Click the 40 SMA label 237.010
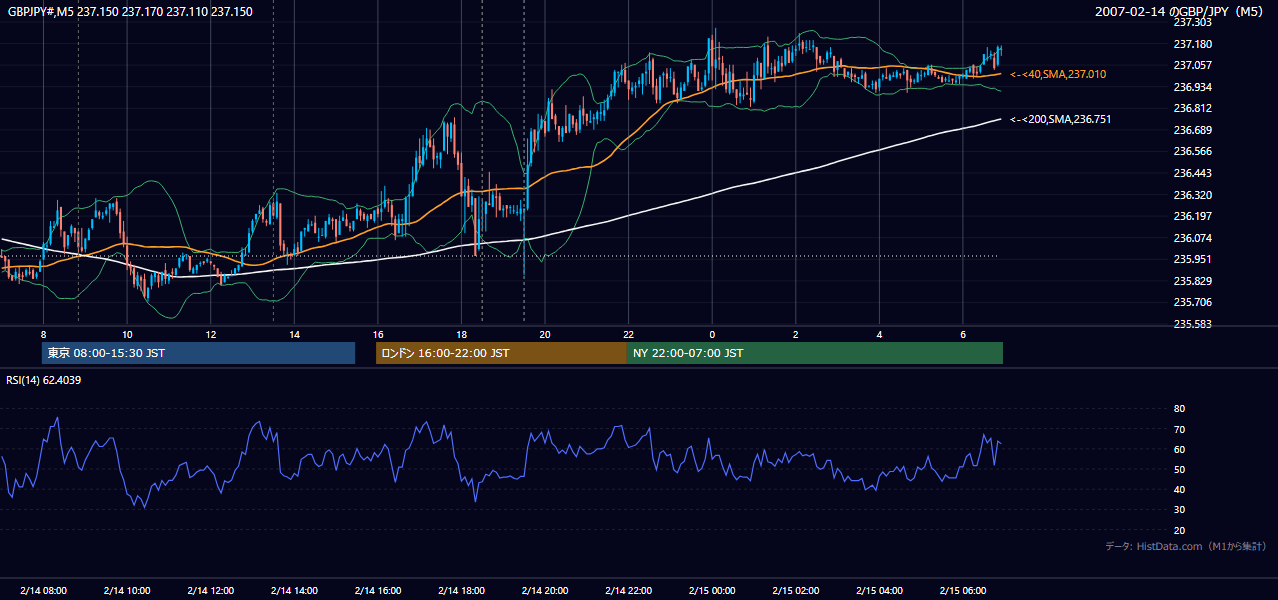 [x=1058, y=74]
